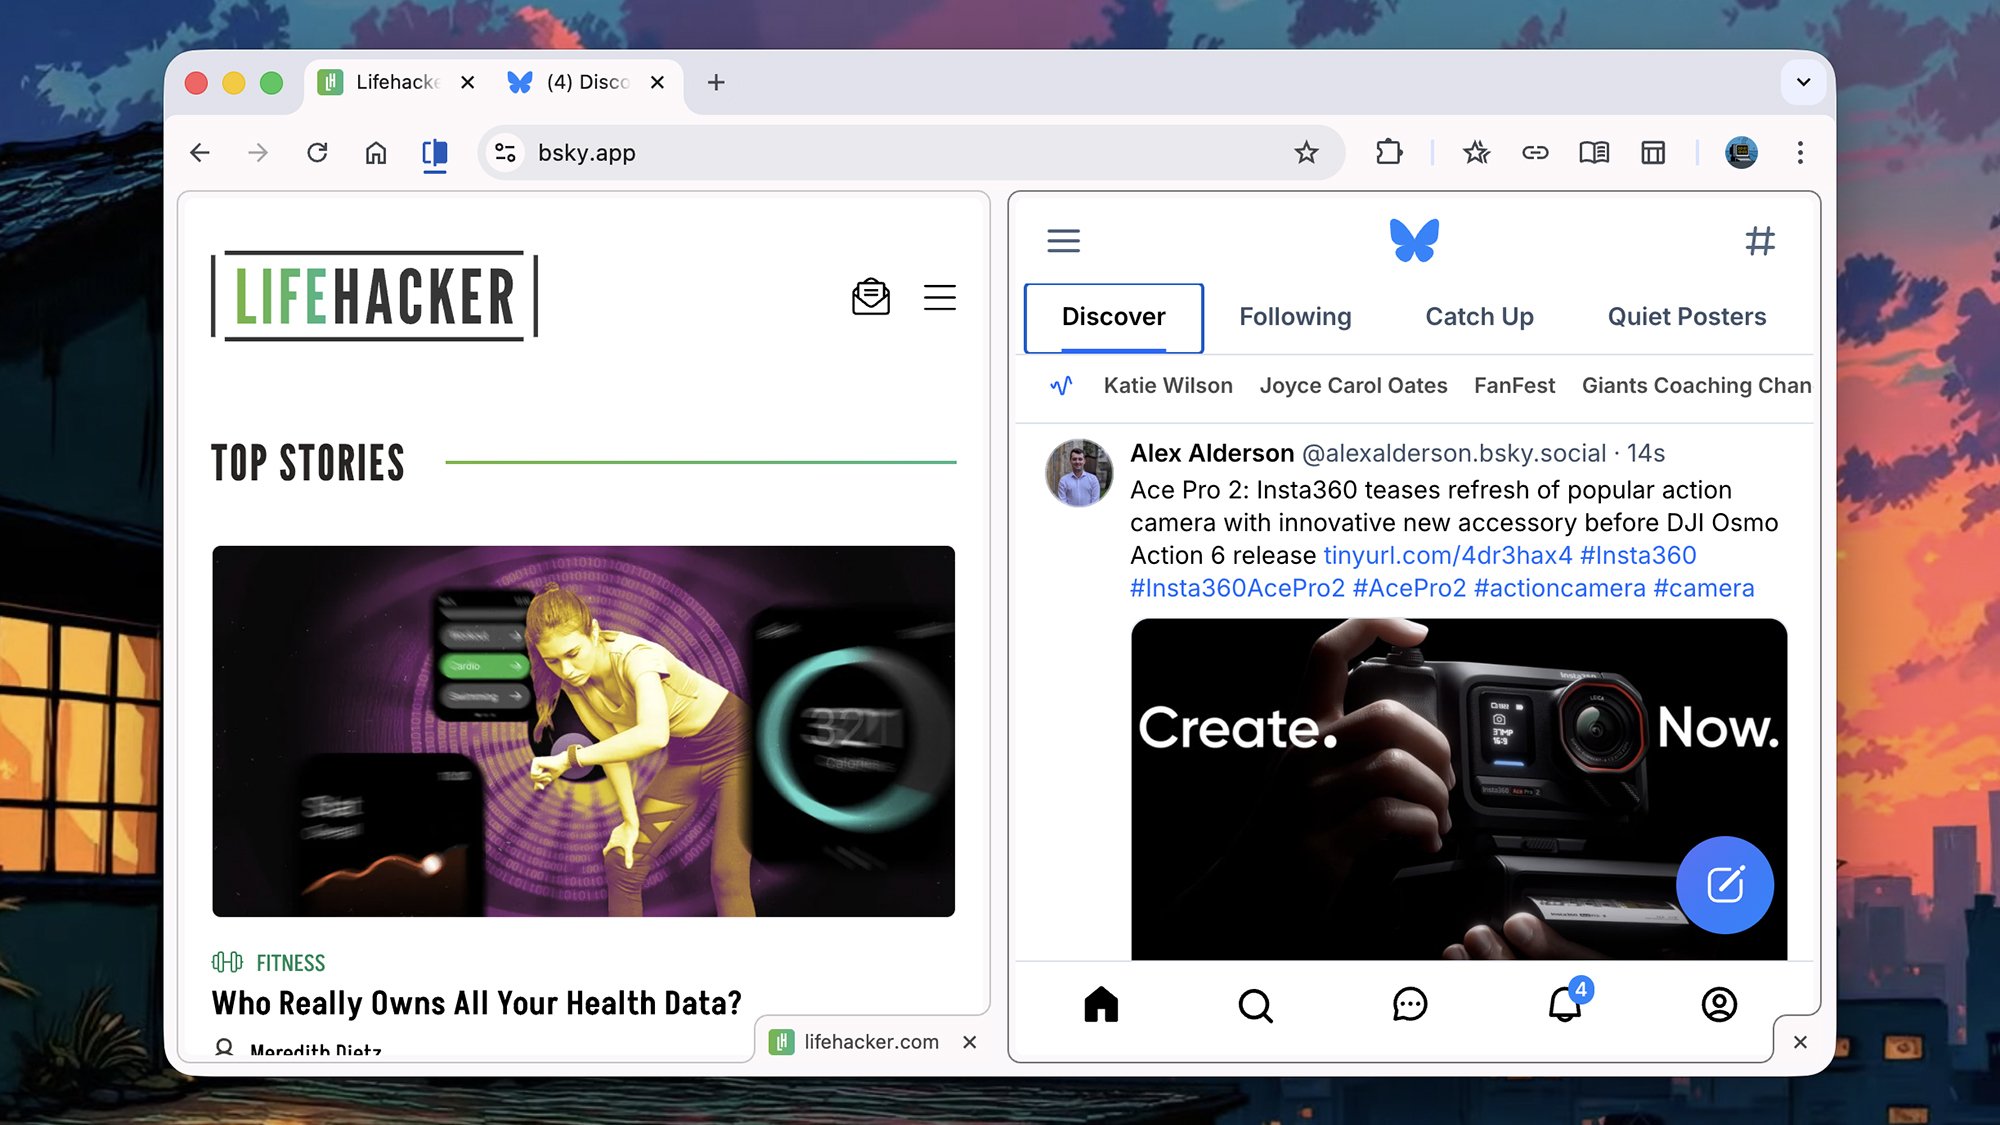Open the Health Data article headline
The height and width of the screenshot is (1125, 2000).
tap(476, 1002)
